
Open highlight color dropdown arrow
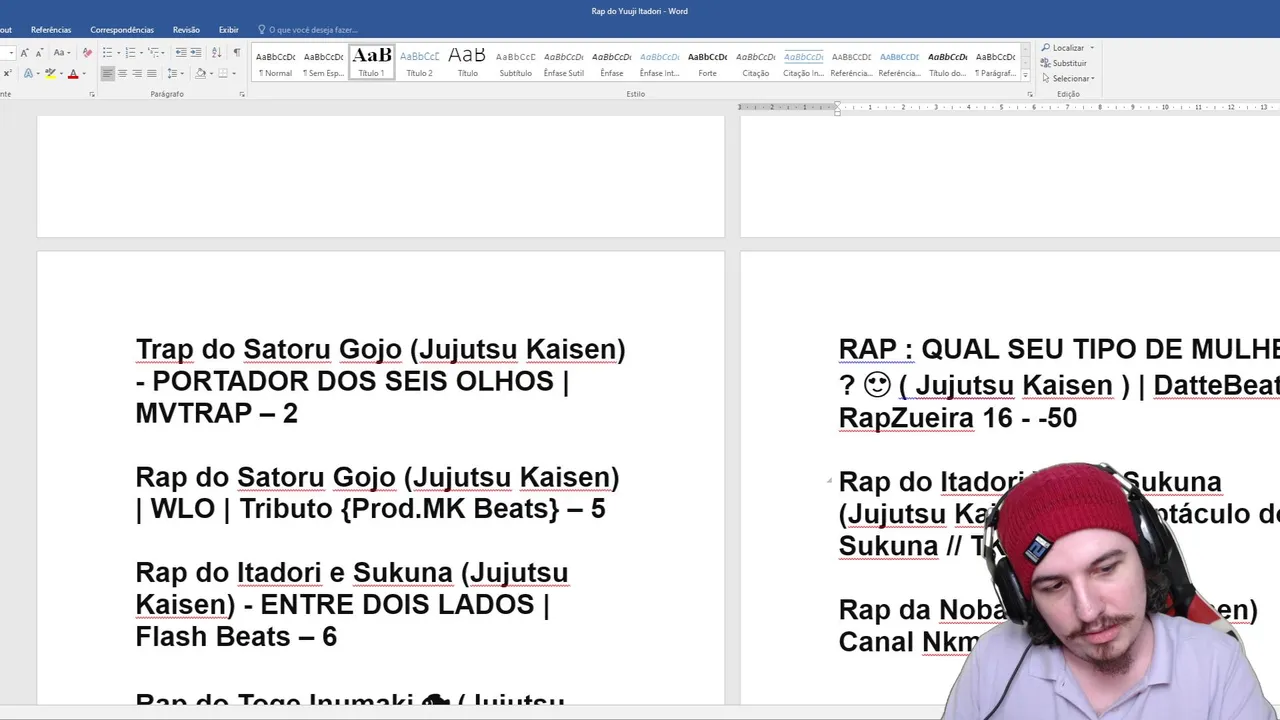61,74
